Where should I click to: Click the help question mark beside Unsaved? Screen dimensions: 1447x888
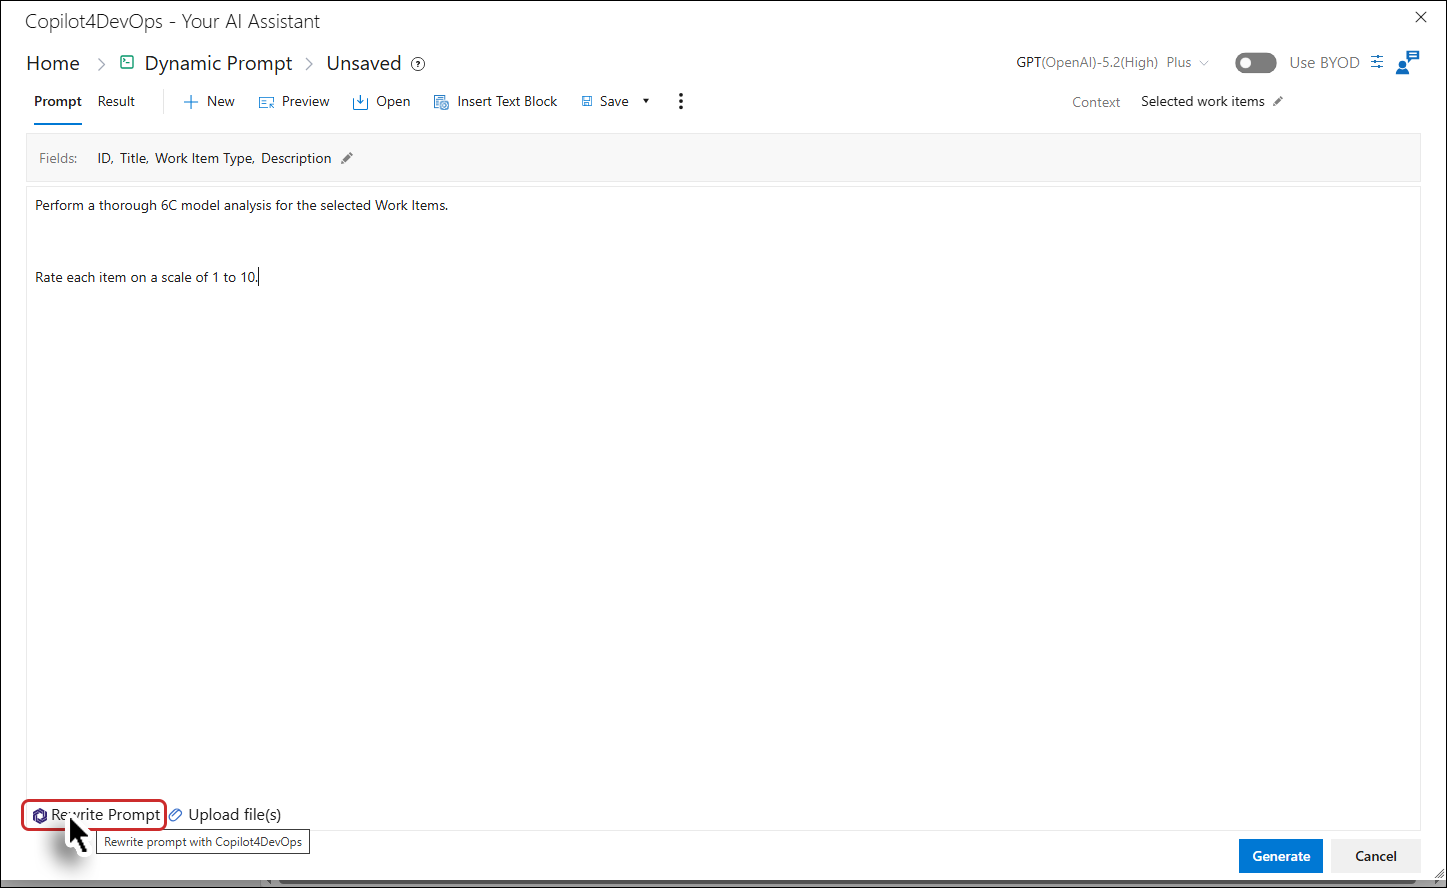point(418,64)
